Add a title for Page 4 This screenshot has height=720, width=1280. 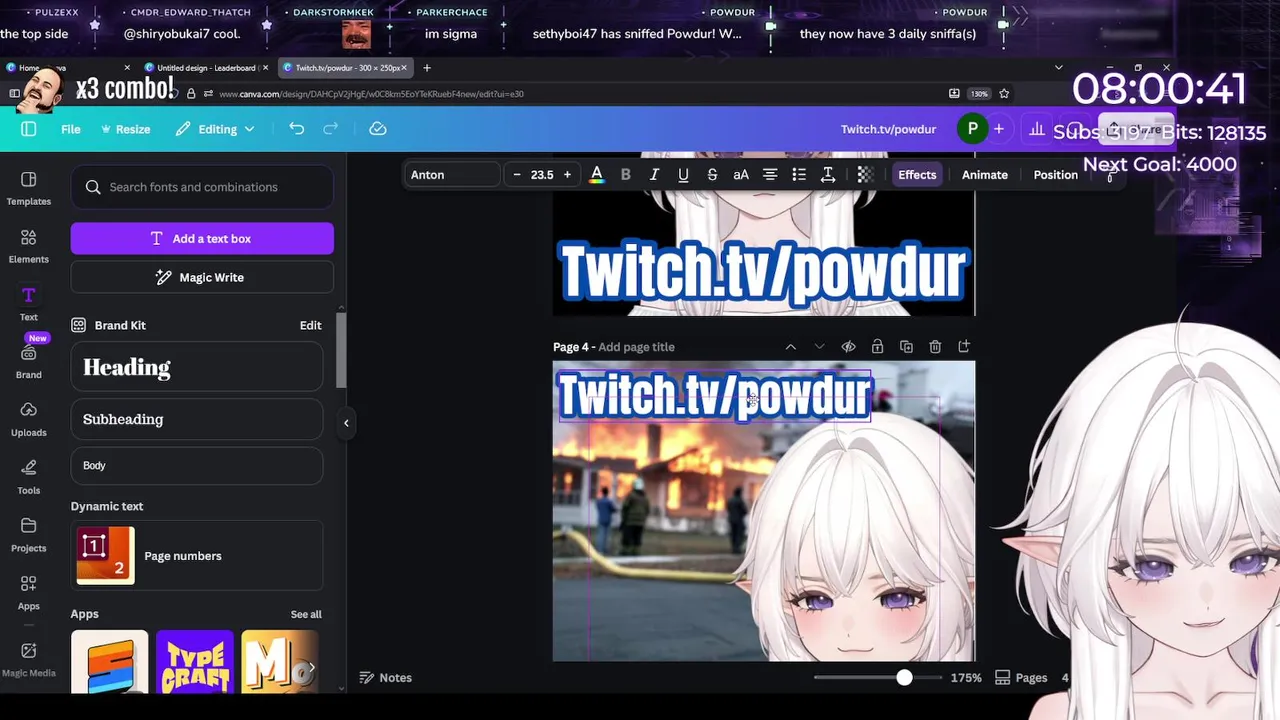coord(636,347)
